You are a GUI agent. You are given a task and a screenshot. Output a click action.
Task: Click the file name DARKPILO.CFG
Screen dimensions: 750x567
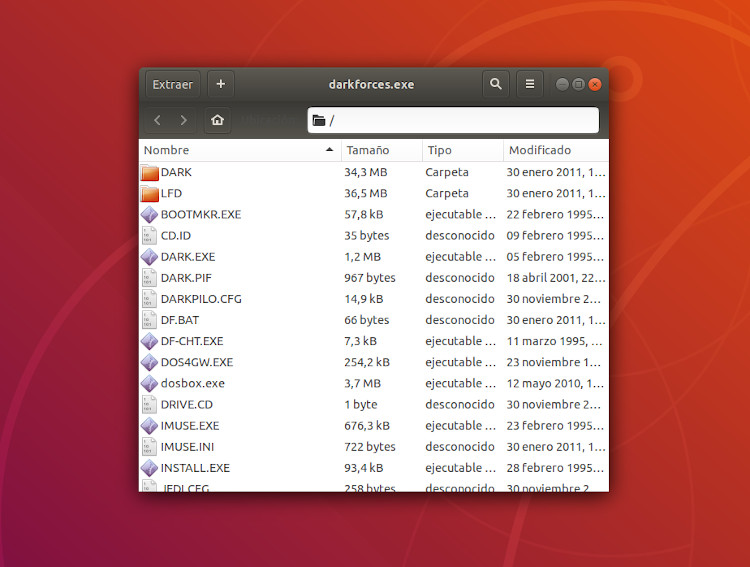click(x=201, y=299)
